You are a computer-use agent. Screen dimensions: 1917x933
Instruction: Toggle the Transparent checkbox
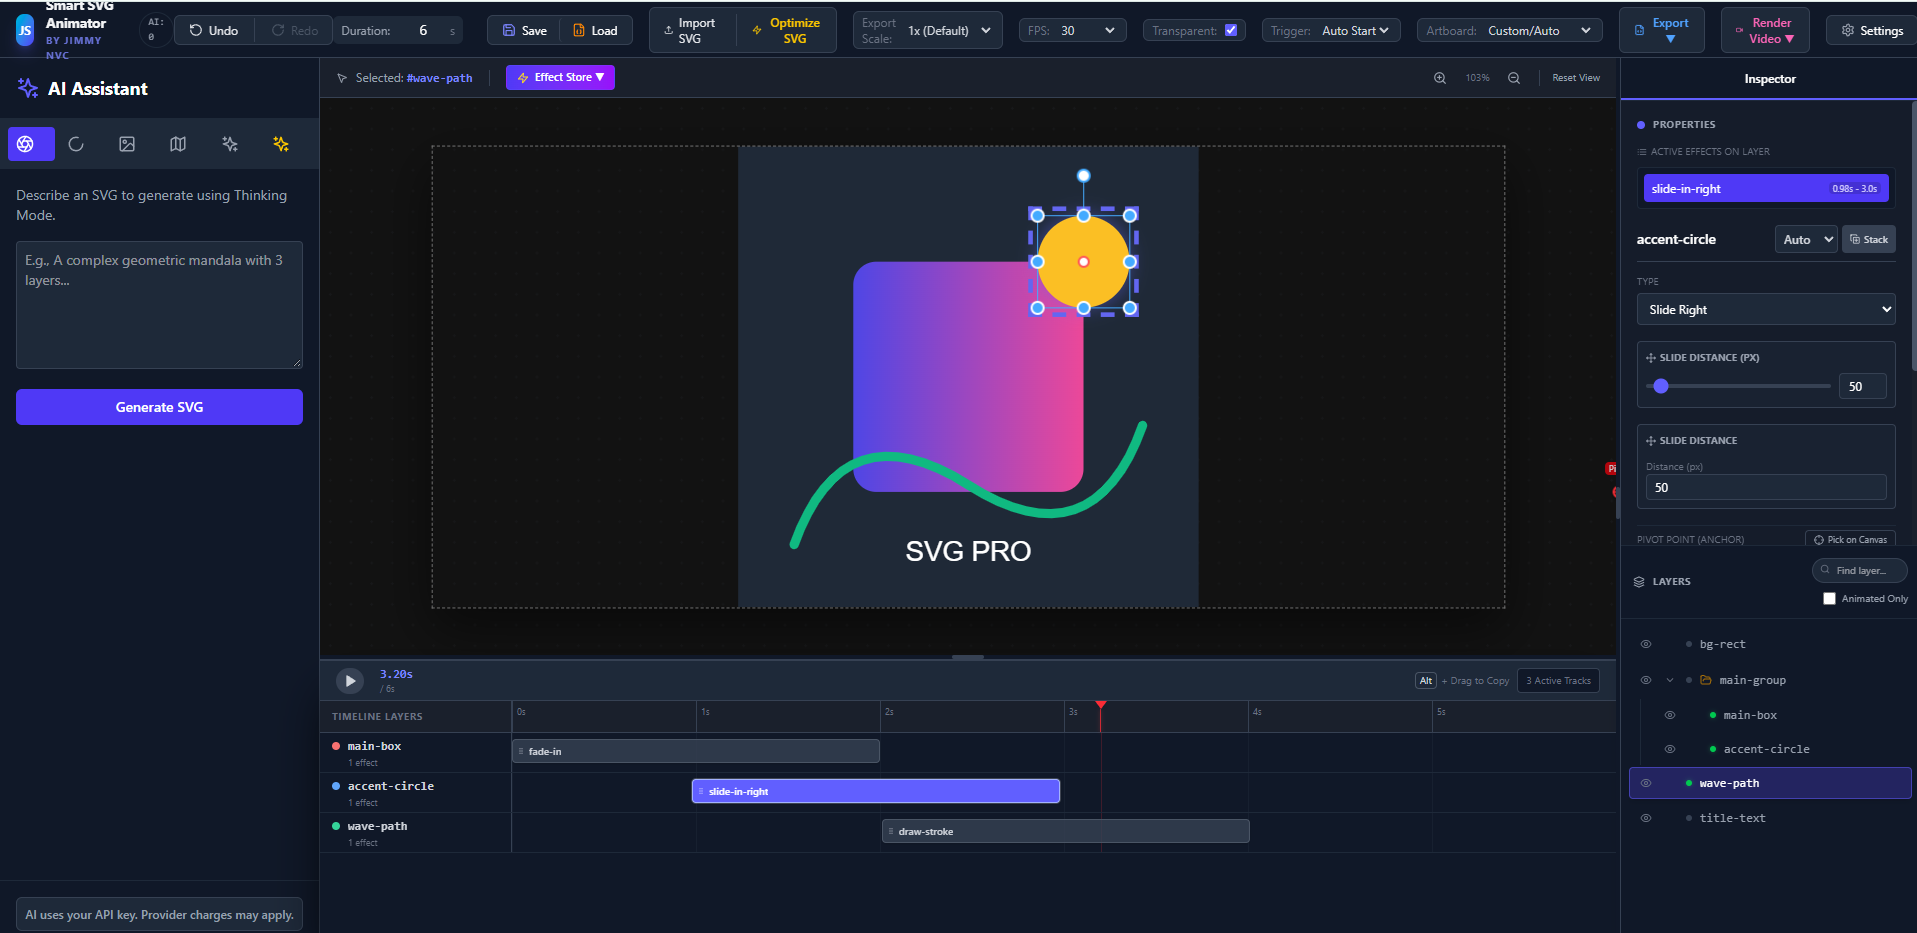tap(1231, 30)
